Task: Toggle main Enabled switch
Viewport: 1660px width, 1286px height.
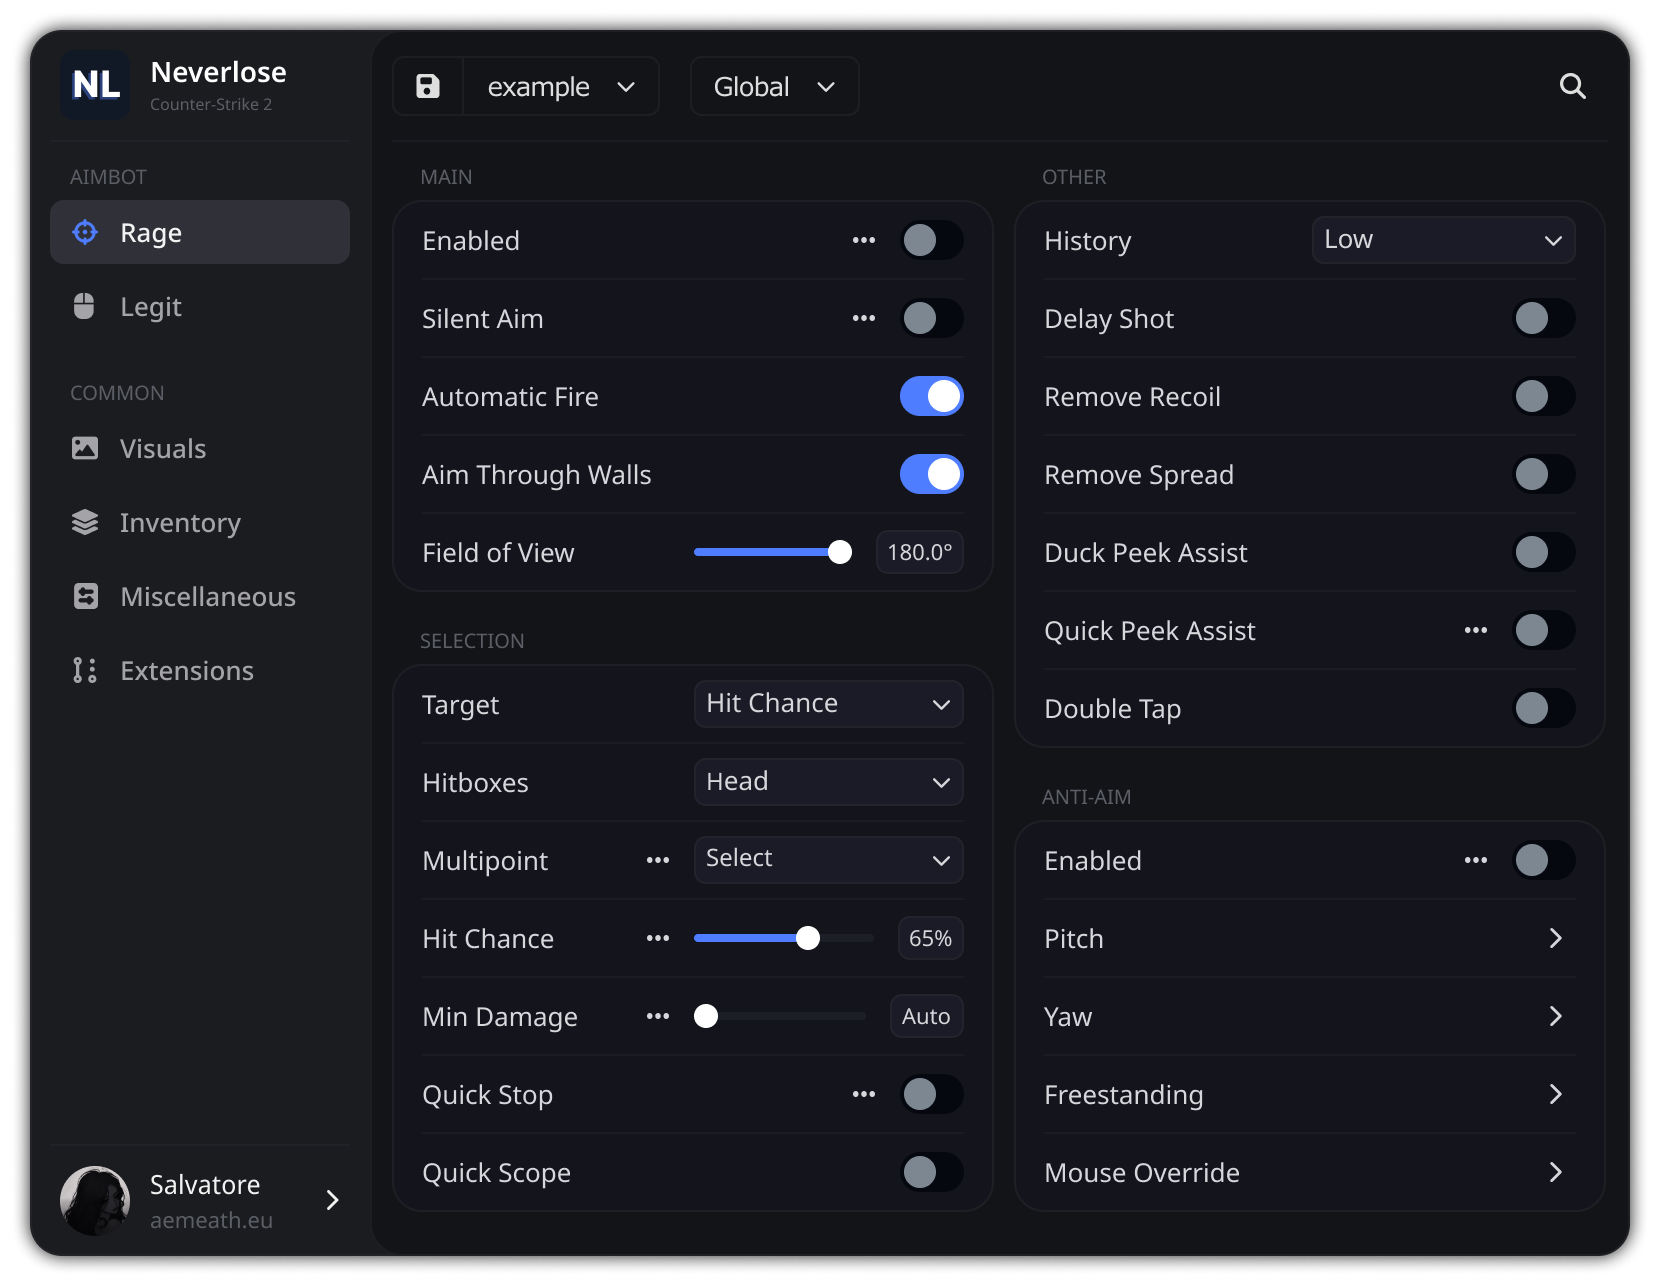Action: [x=932, y=240]
